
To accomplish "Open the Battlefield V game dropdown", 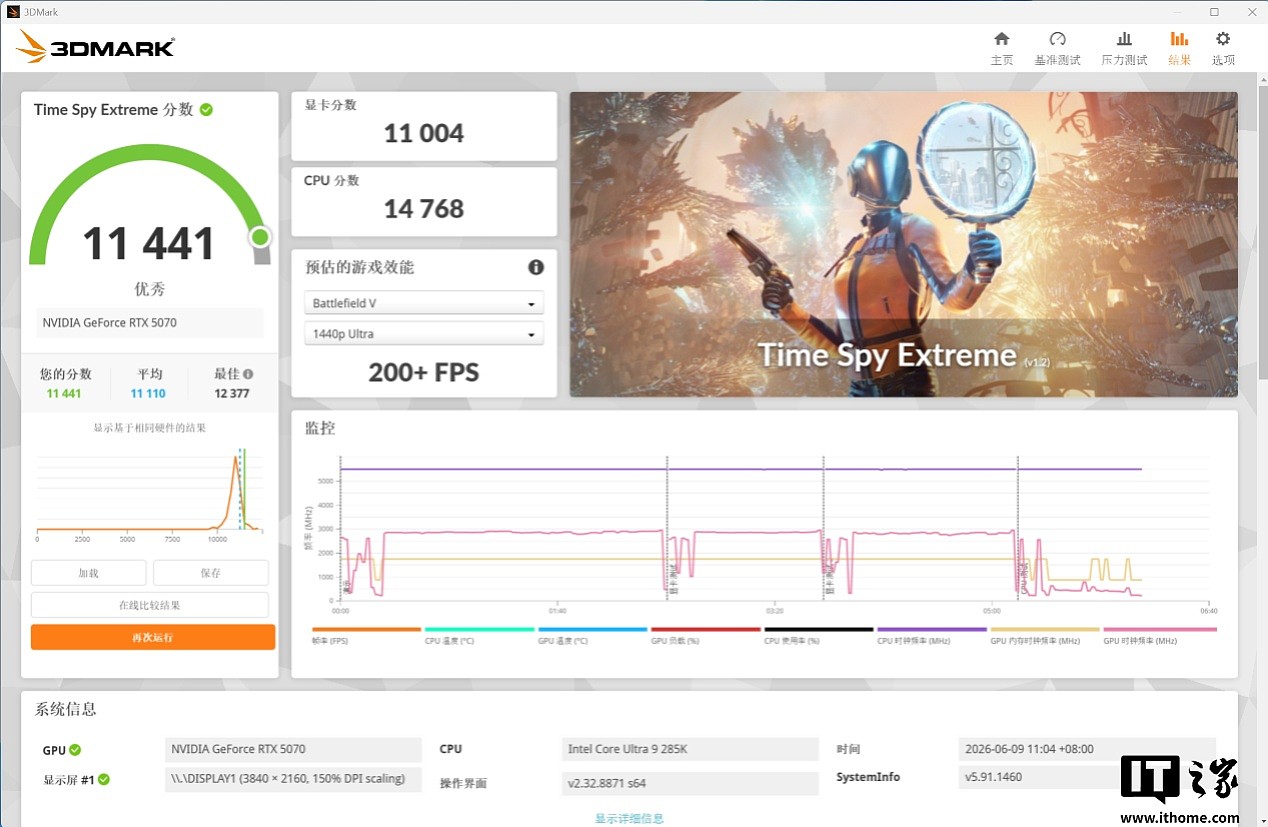I will [424, 303].
